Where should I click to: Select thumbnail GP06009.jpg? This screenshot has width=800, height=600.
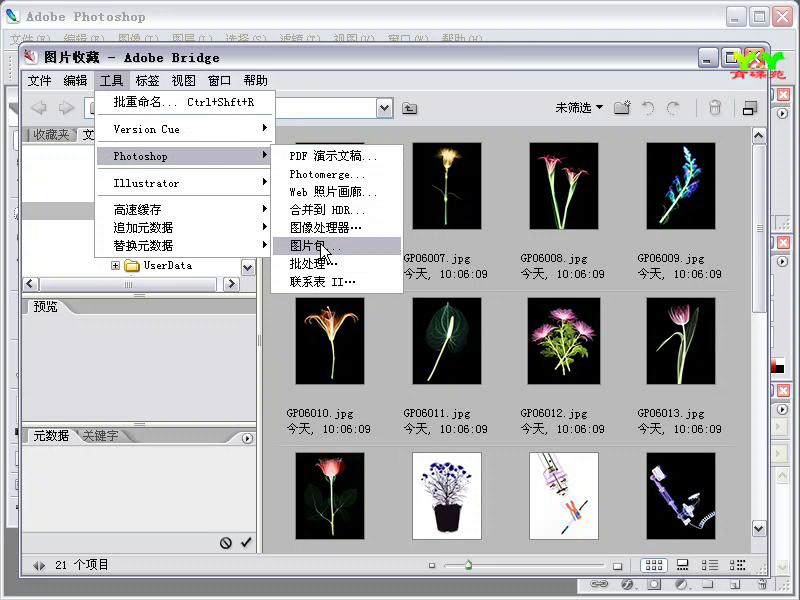point(681,186)
